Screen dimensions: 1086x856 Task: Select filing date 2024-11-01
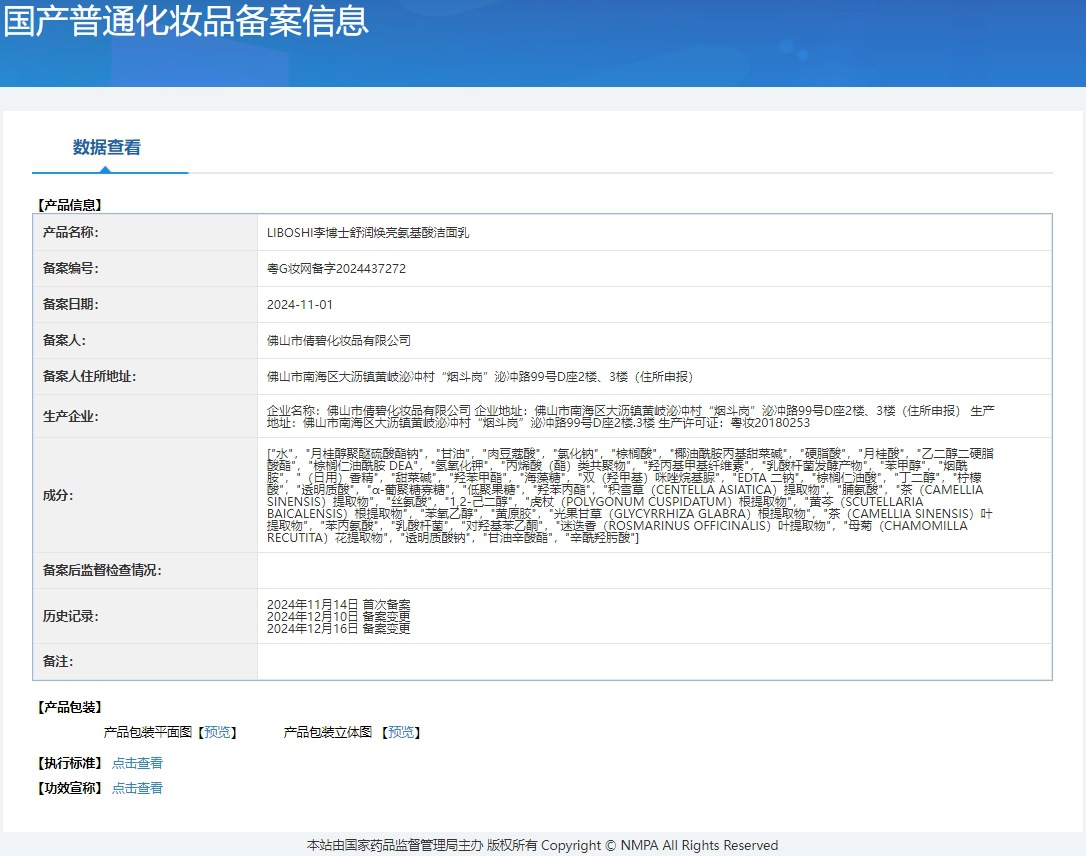[x=299, y=305]
